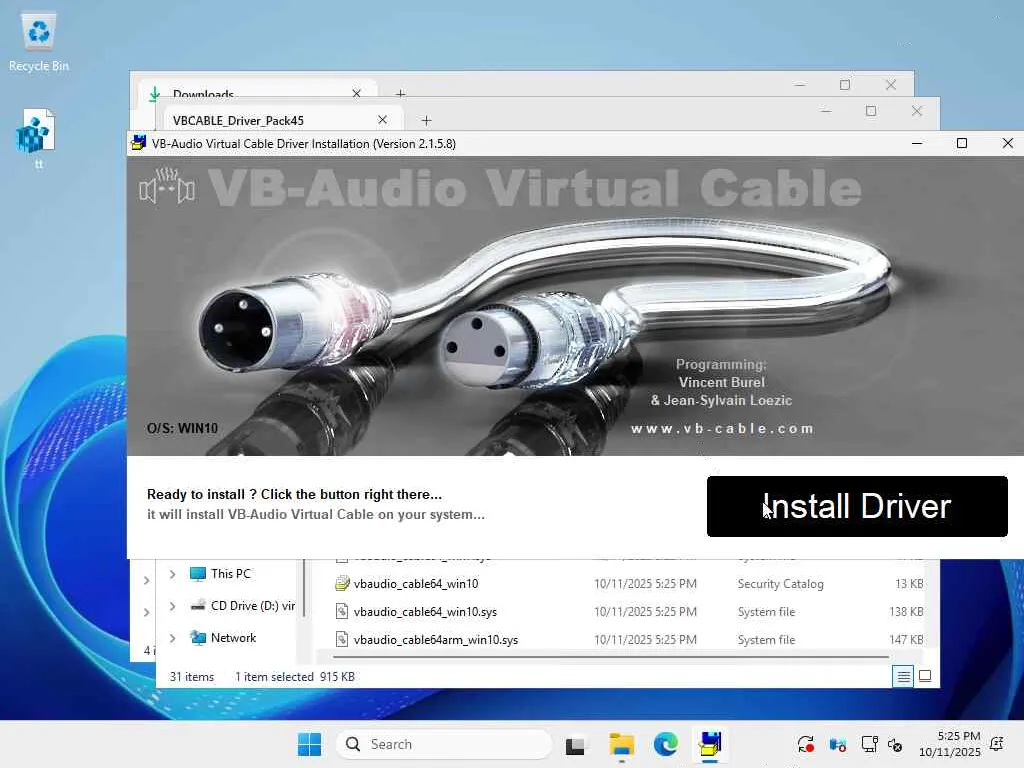Select the tt desktop shortcut icon
The height and width of the screenshot is (768, 1024).
click(37, 138)
